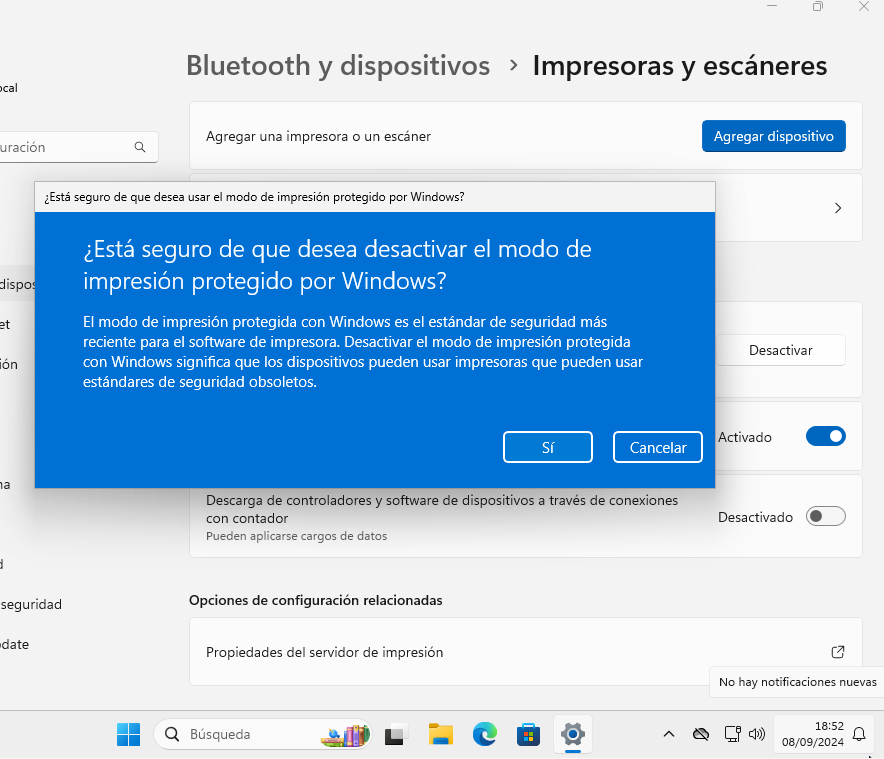This screenshot has height=759, width=884.
Task: Enable the Desactivado metered connections switch
Action: click(x=825, y=517)
